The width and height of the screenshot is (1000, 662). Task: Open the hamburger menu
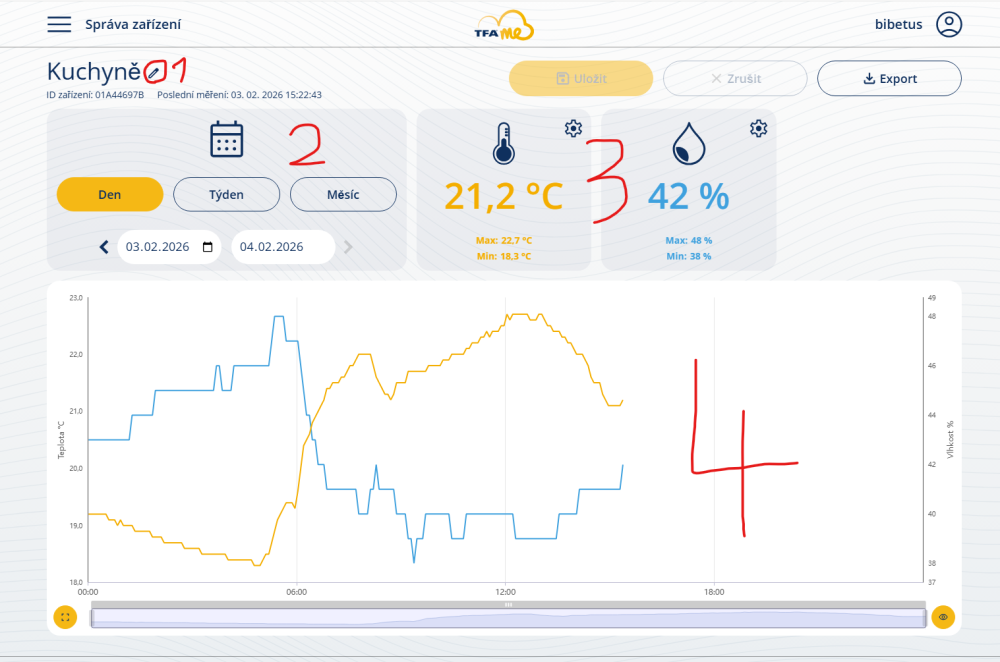pyautogui.click(x=59, y=25)
